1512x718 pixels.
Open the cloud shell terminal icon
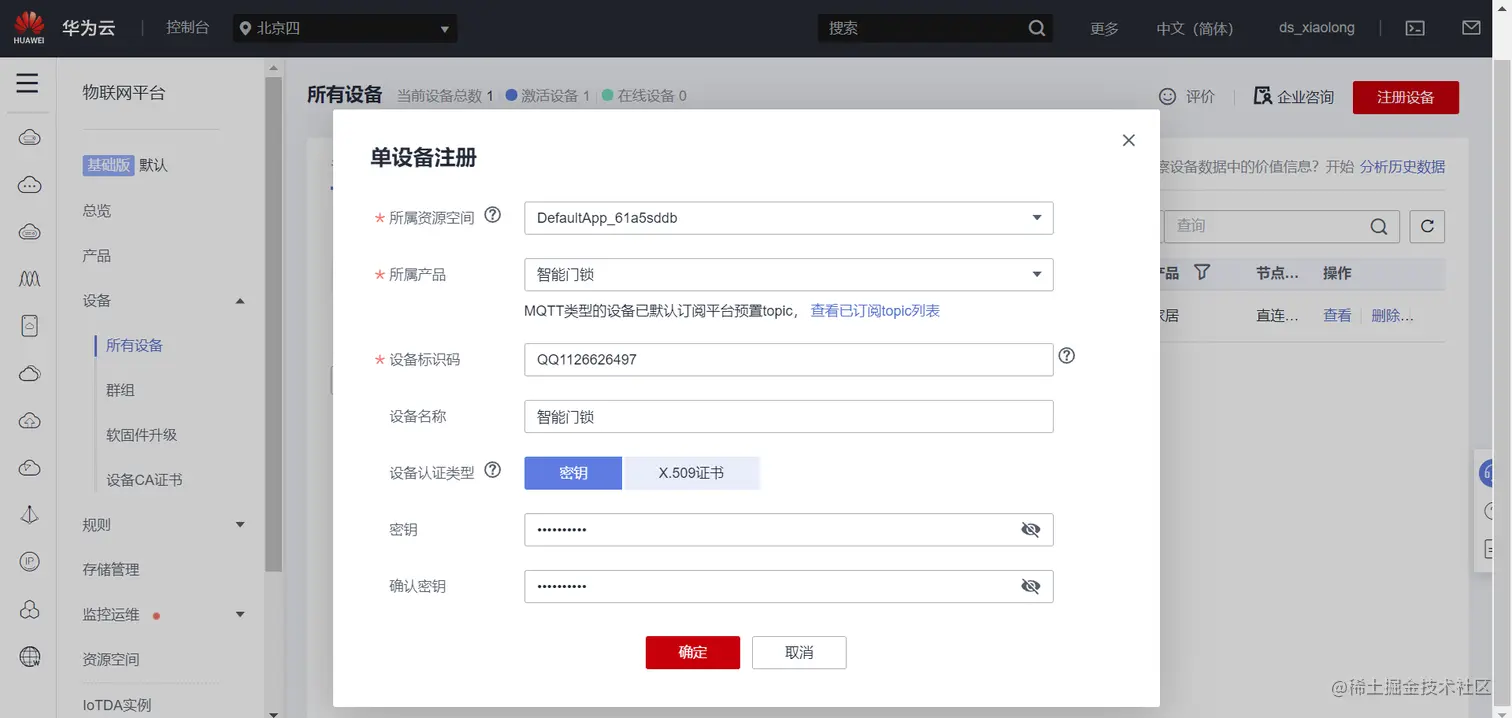1415,28
